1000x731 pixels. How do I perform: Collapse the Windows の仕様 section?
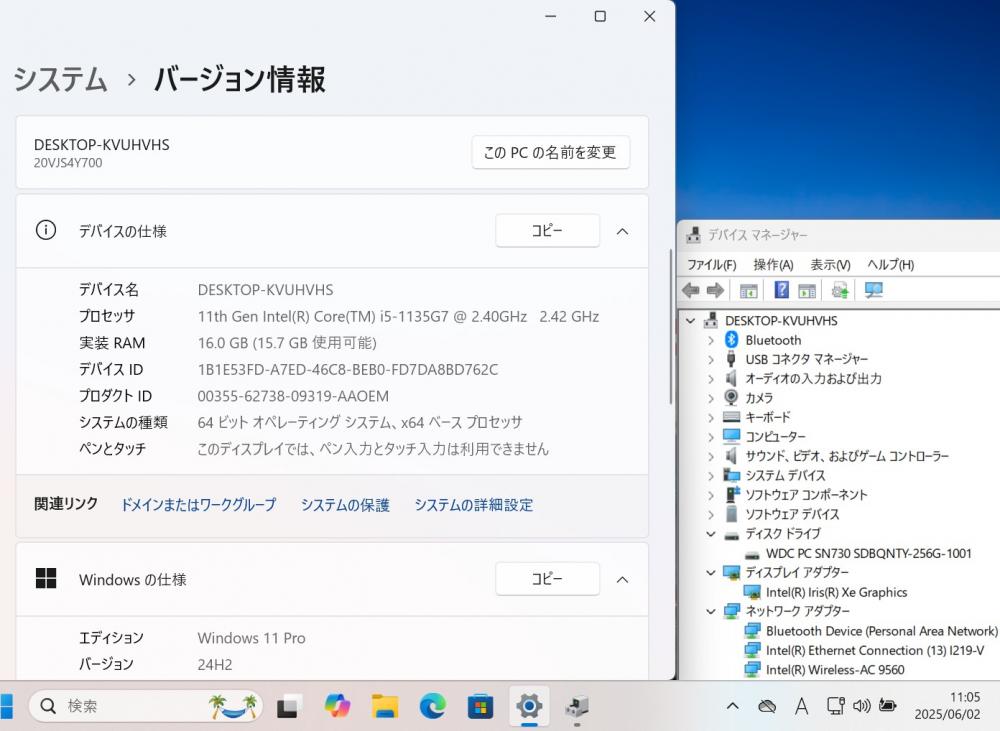point(622,579)
